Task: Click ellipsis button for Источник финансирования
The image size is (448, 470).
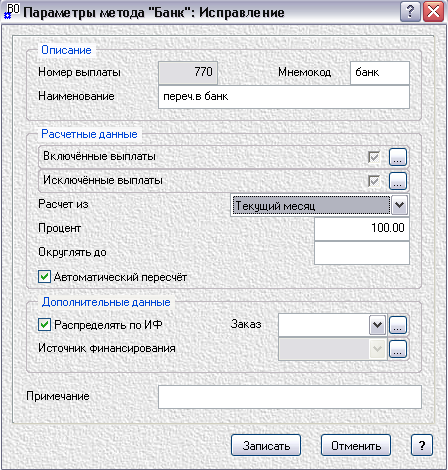Action: [398, 349]
